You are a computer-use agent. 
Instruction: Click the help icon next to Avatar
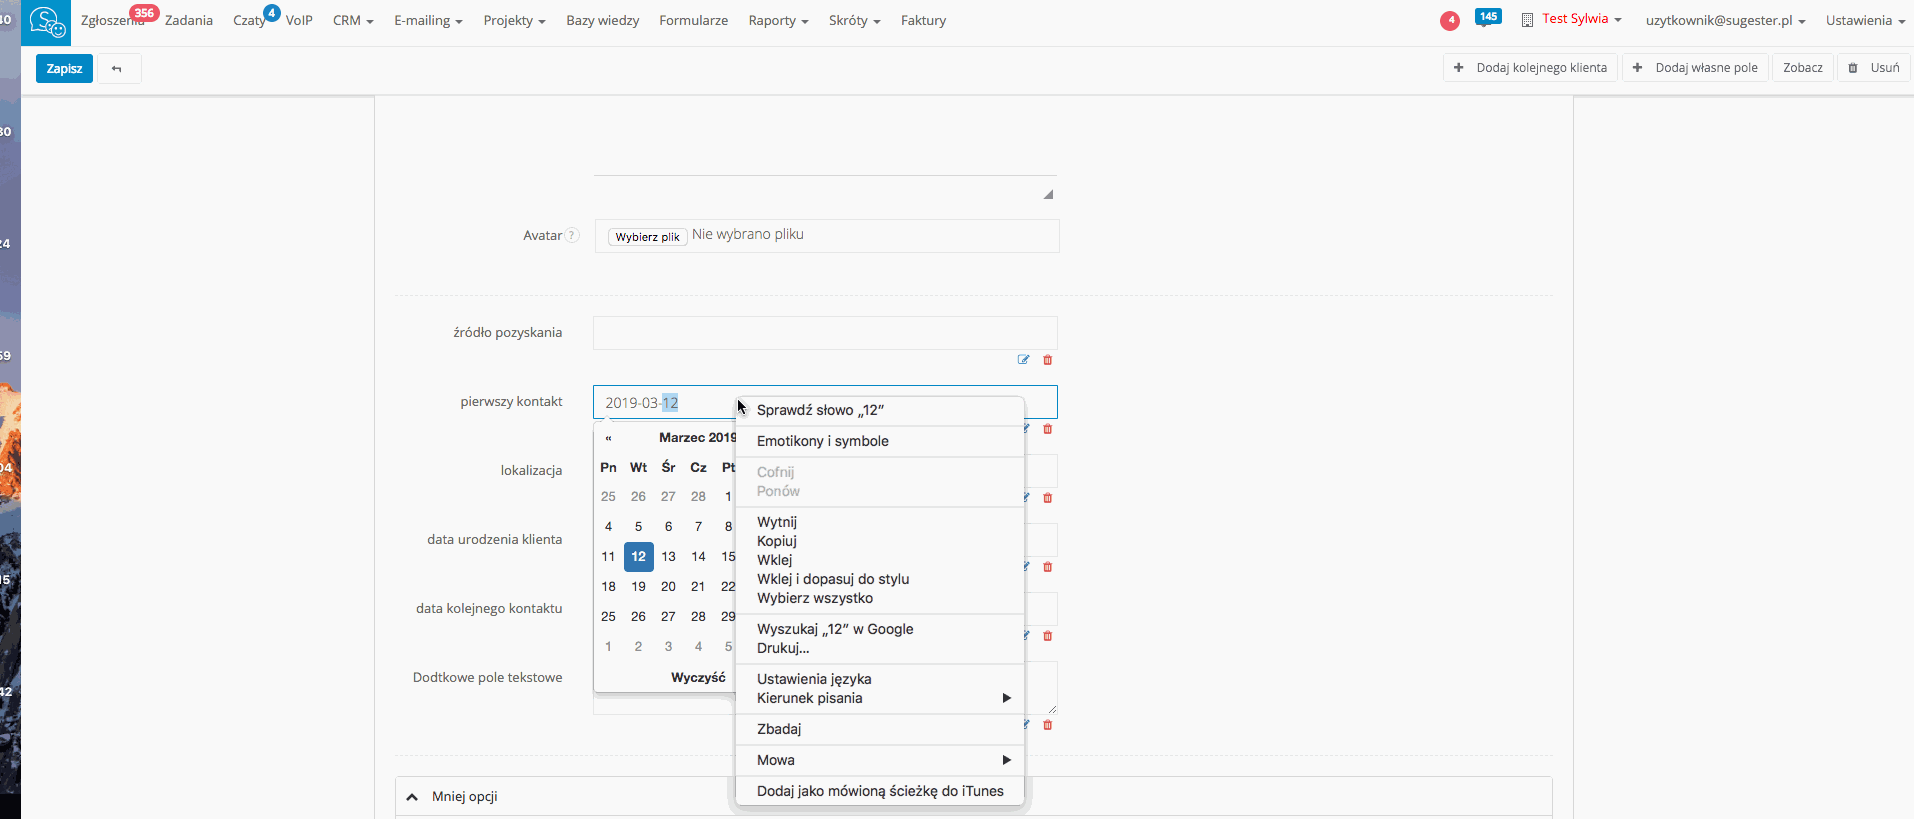(x=572, y=236)
